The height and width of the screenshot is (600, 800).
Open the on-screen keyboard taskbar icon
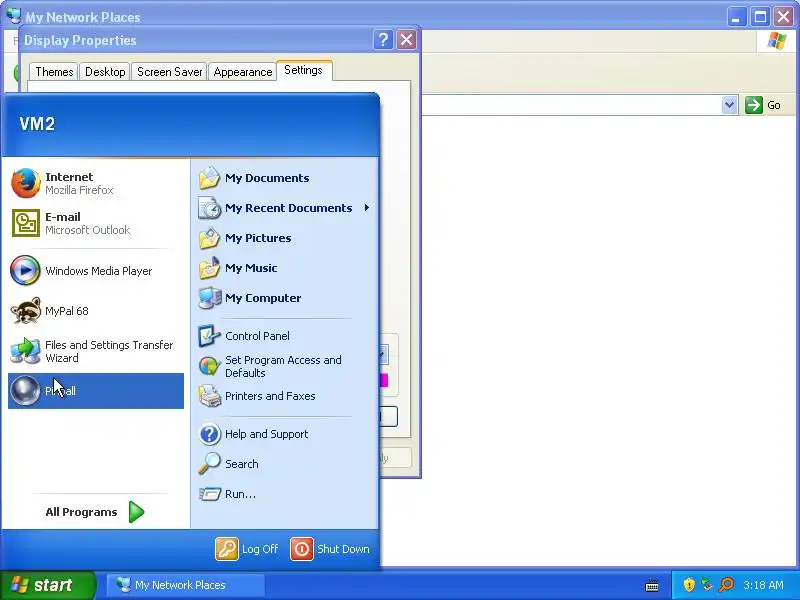click(x=652, y=585)
